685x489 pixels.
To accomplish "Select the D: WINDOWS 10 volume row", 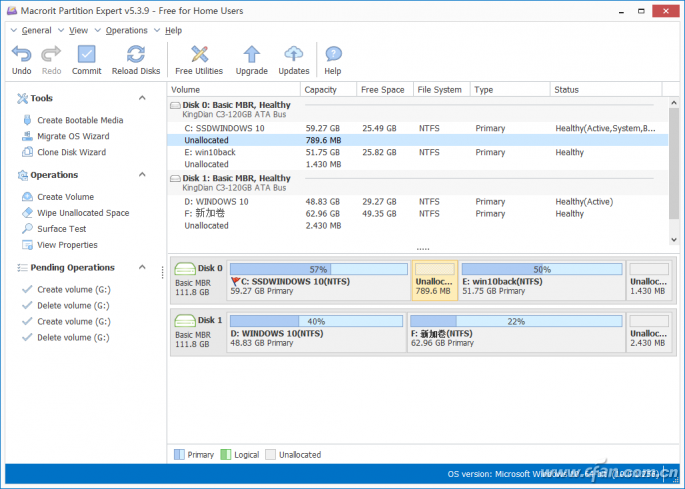I will 418,201.
